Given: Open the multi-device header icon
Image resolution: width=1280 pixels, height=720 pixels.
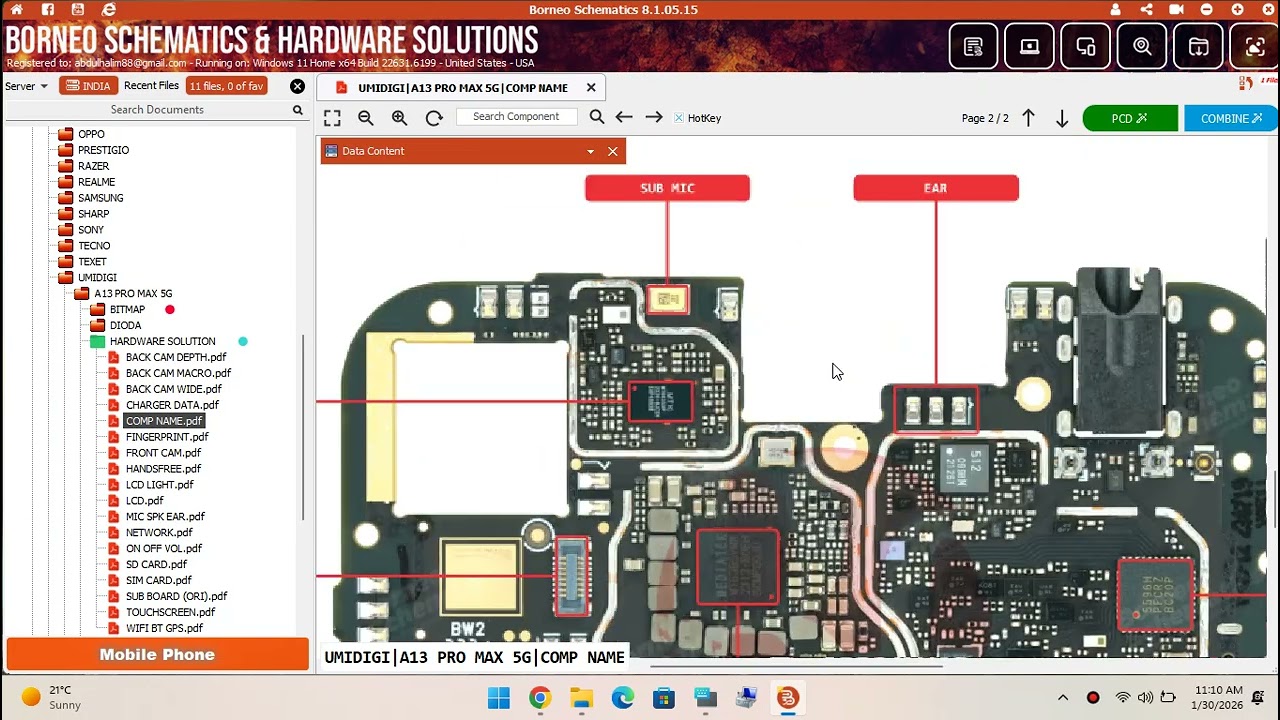Looking at the screenshot, I should pyautogui.click(x=1085, y=47).
